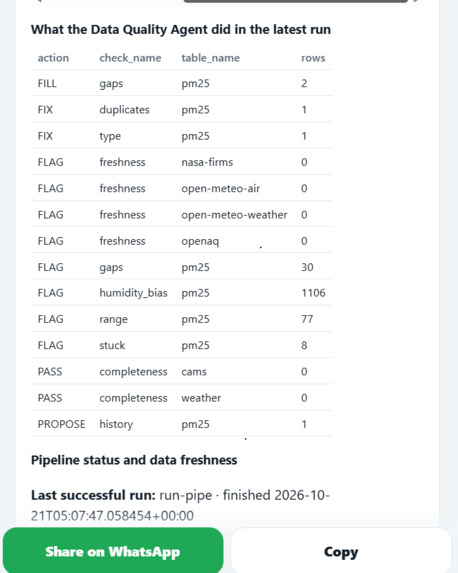Click the table_name column header
Screen dimensions: 458x573
coord(211,58)
